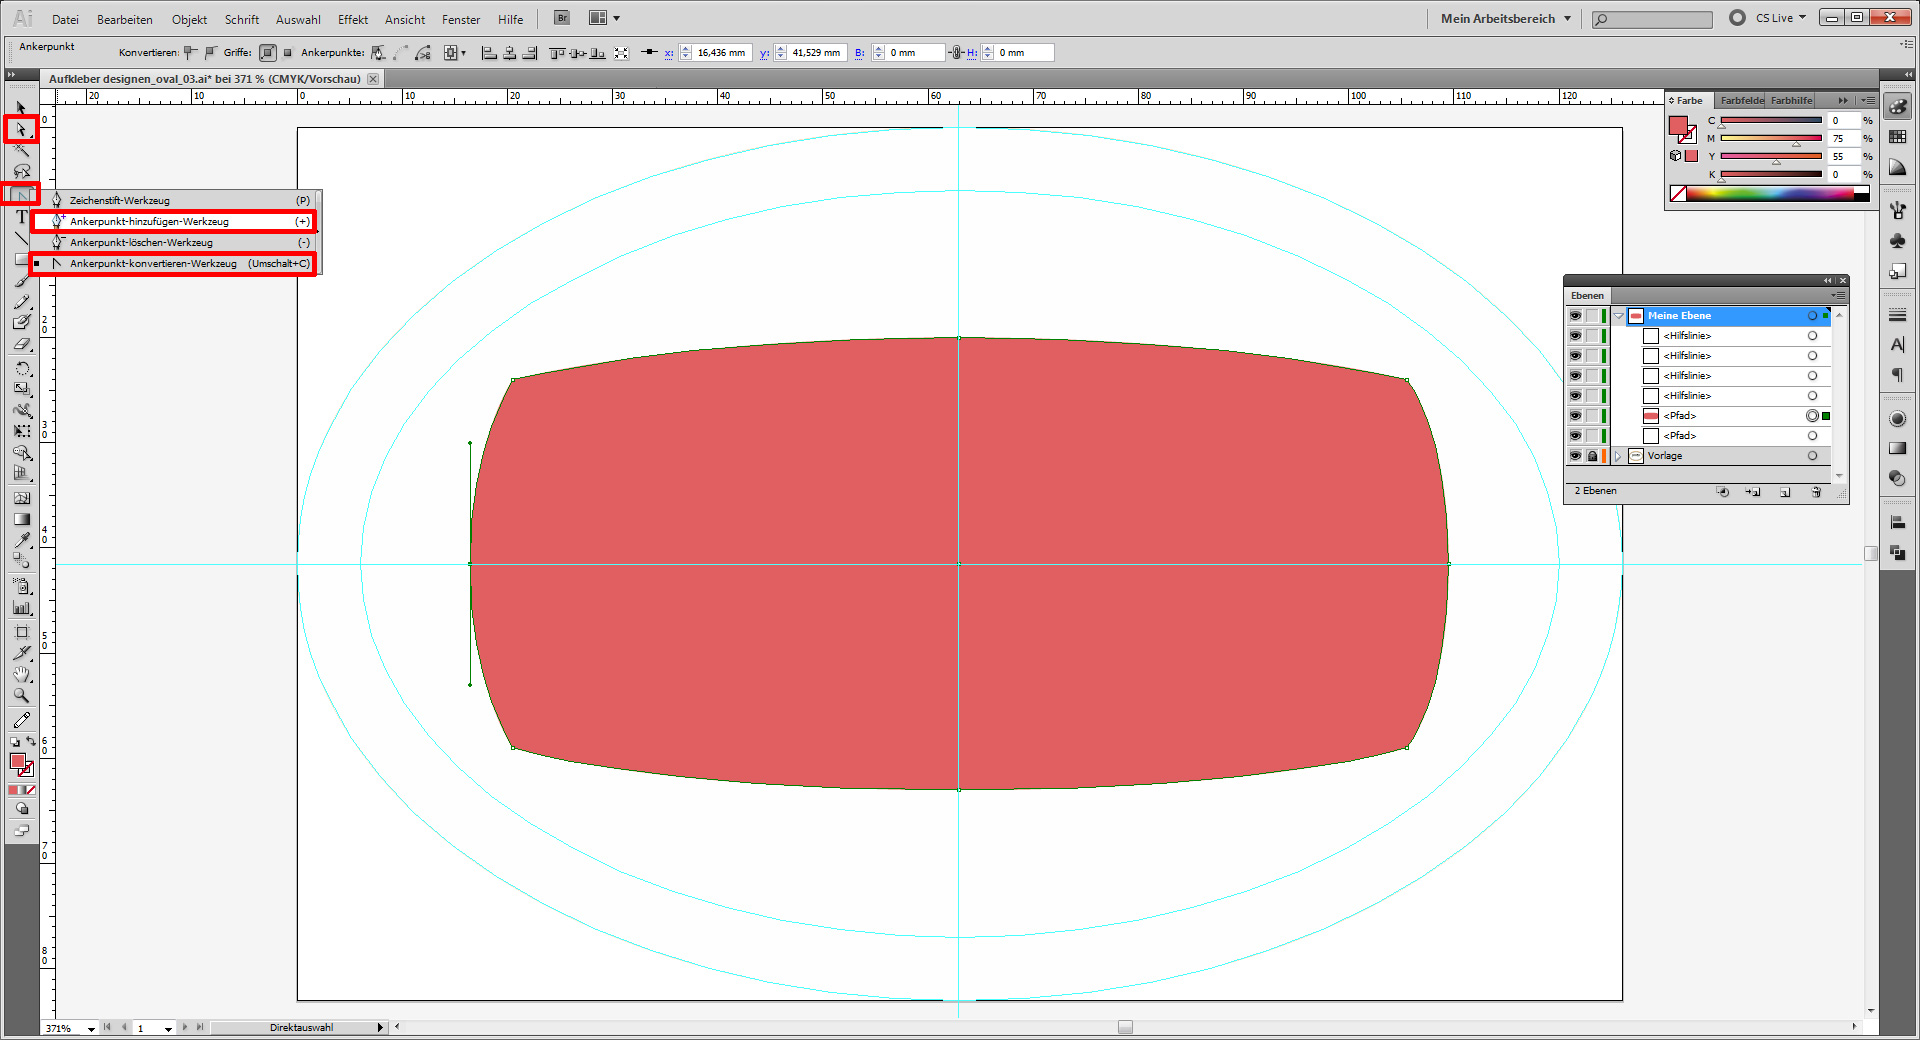This screenshot has width=1920, height=1040.
Task: Click the X coordinate input field
Action: [x=721, y=53]
